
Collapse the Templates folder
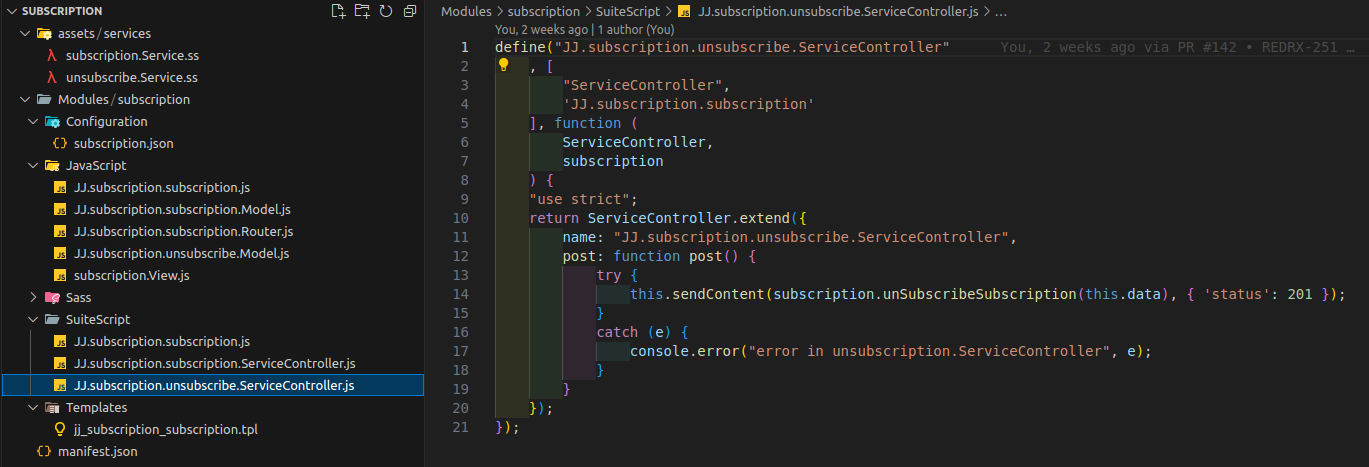pyautogui.click(x=33, y=407)
